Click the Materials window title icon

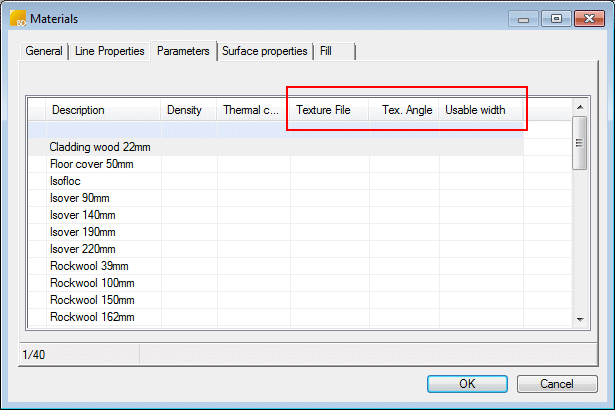click(x=16, y=19)
